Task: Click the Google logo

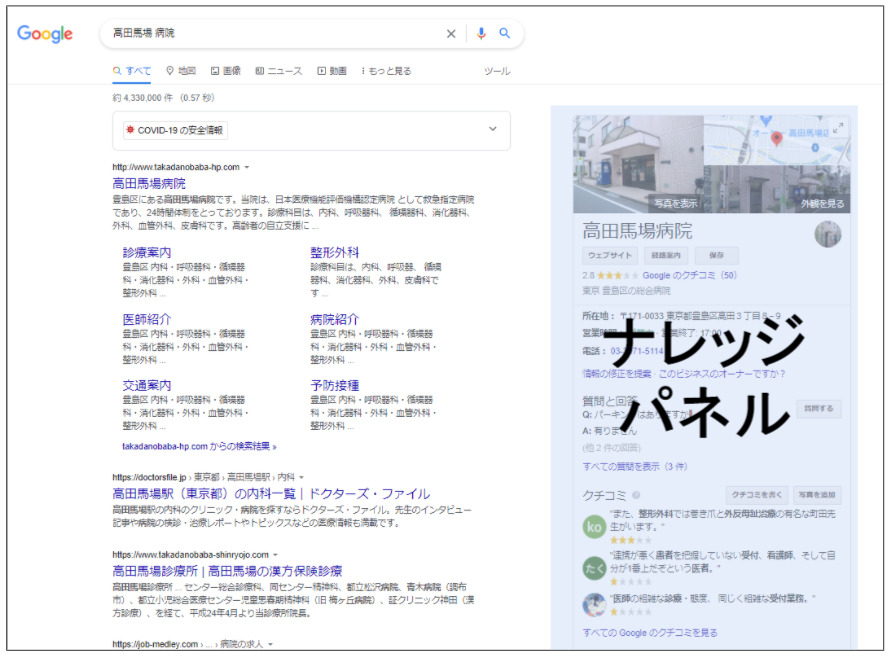Action: (x=45, y=33)
